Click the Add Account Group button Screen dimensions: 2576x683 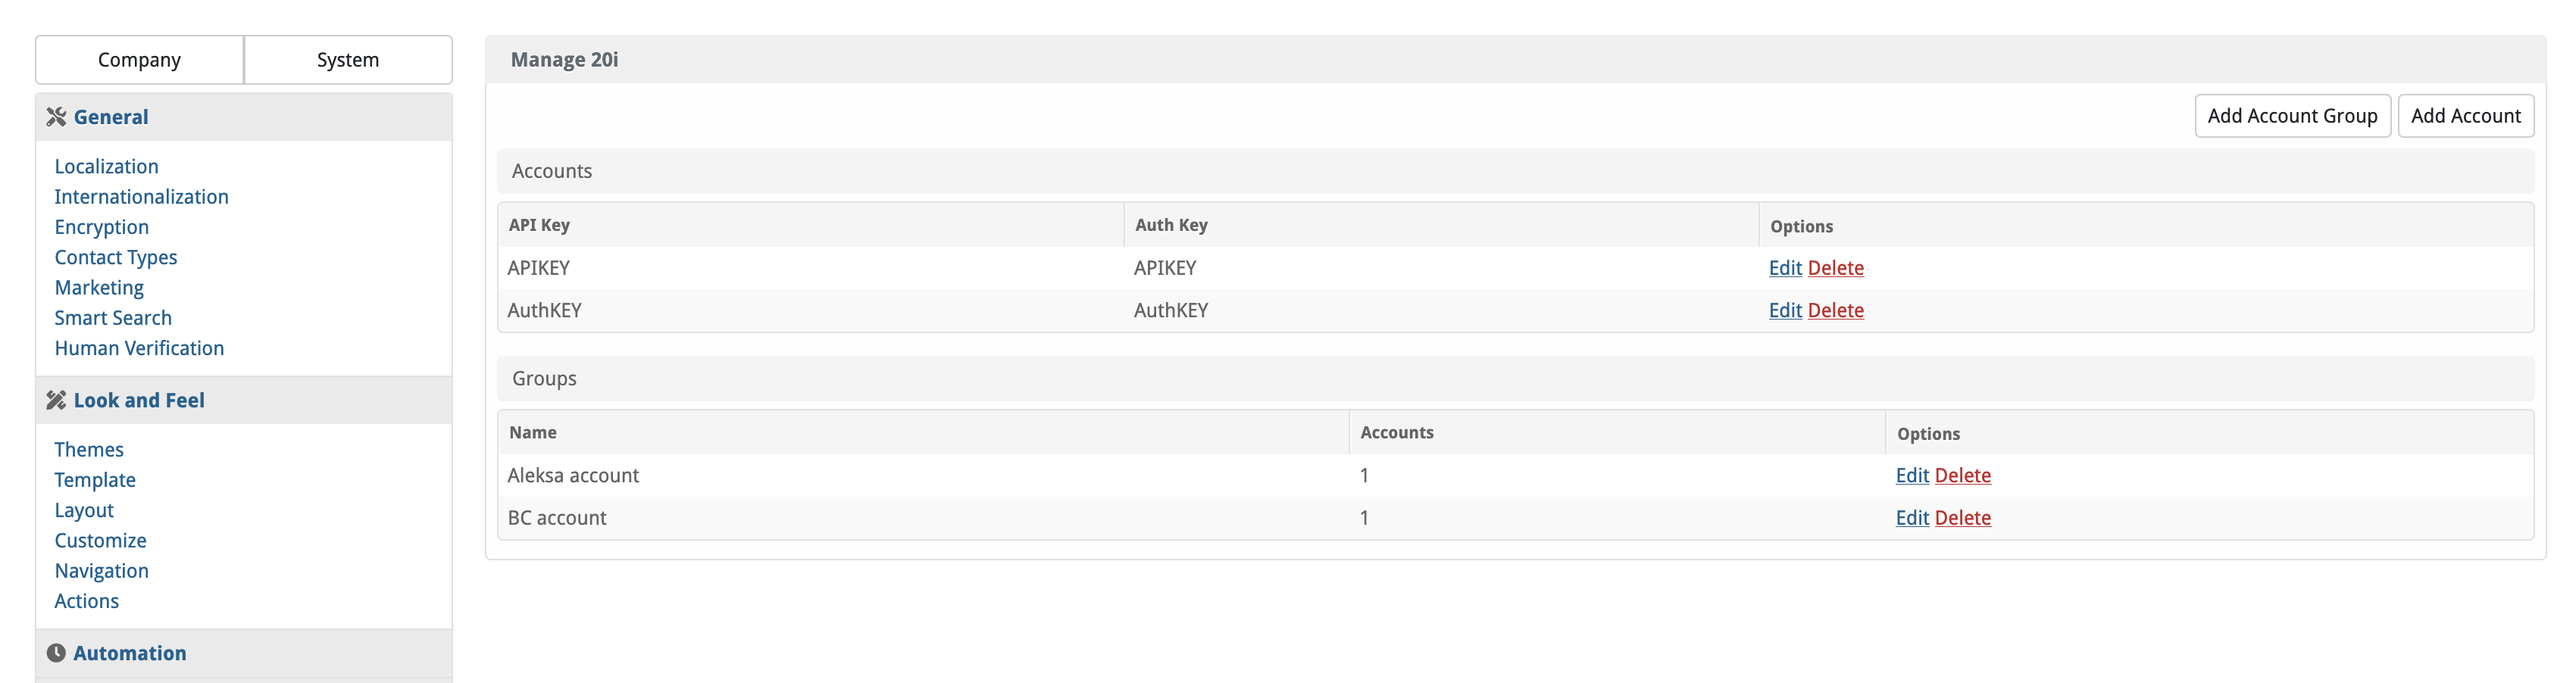(x=2292, y=116)
